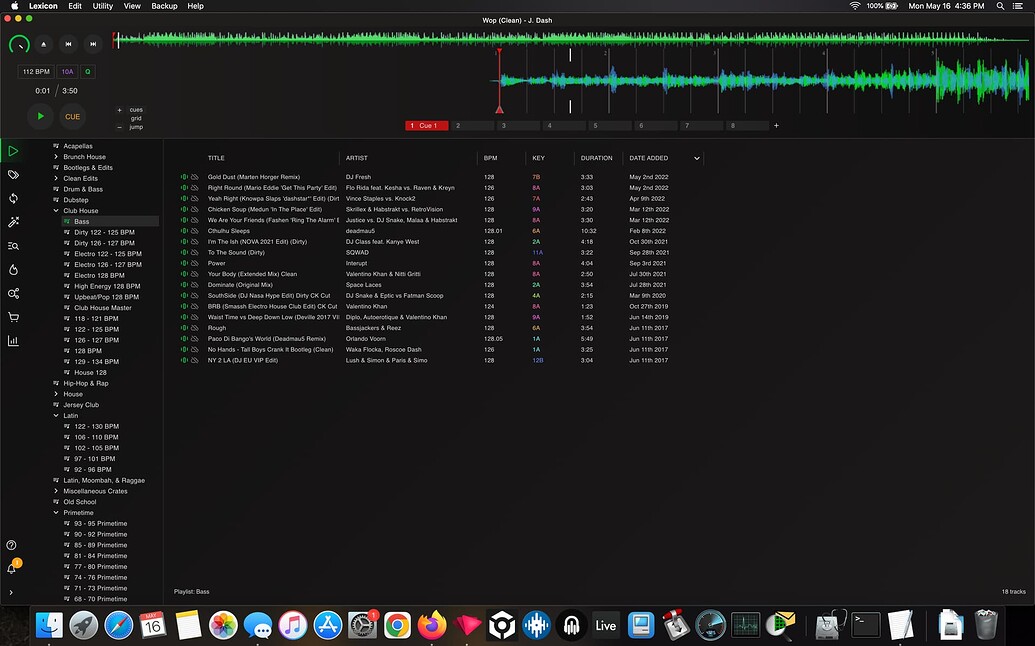
Task: Open the smart search playlist icon
Action: click(13, 247)
